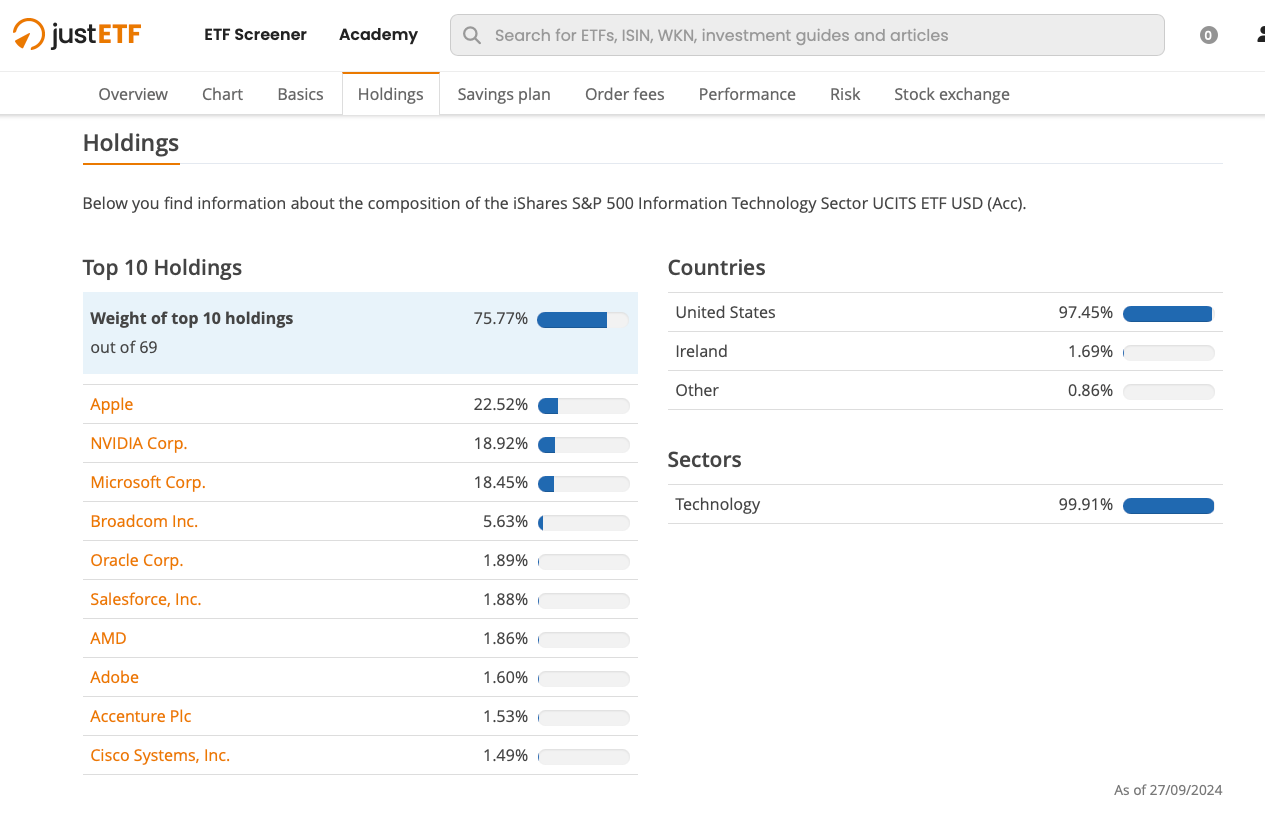The image size is (1265, 826).
Task: Open the Academy menu
Action: [x=378, y=34]
